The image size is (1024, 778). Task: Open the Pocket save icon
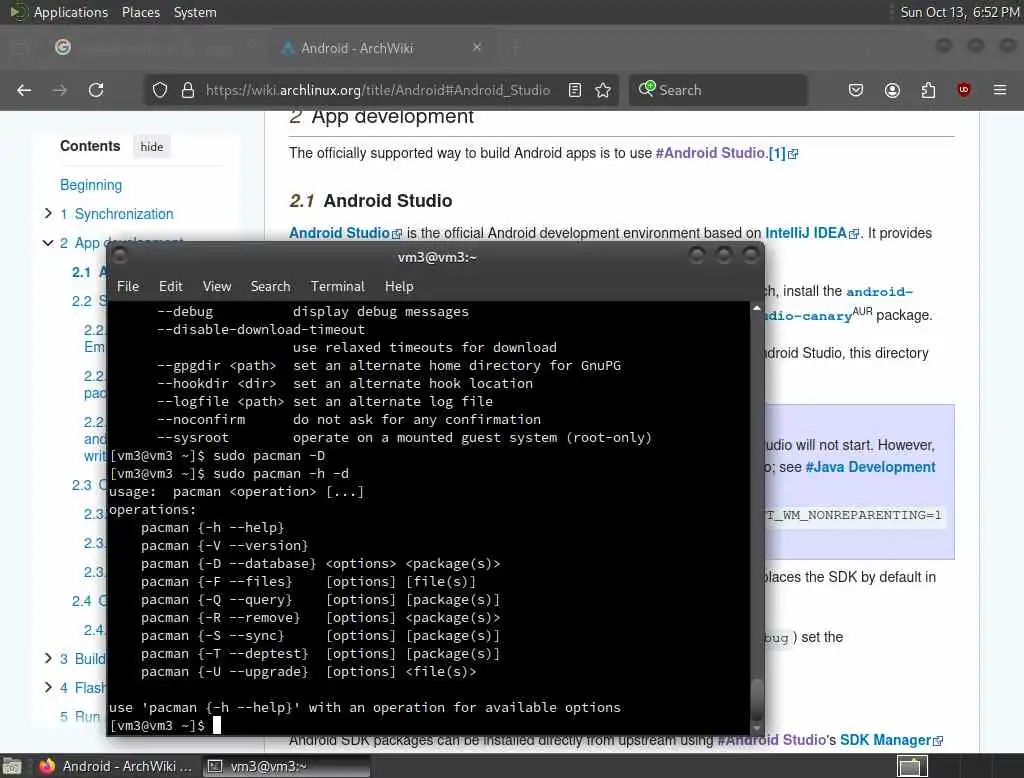856,90
